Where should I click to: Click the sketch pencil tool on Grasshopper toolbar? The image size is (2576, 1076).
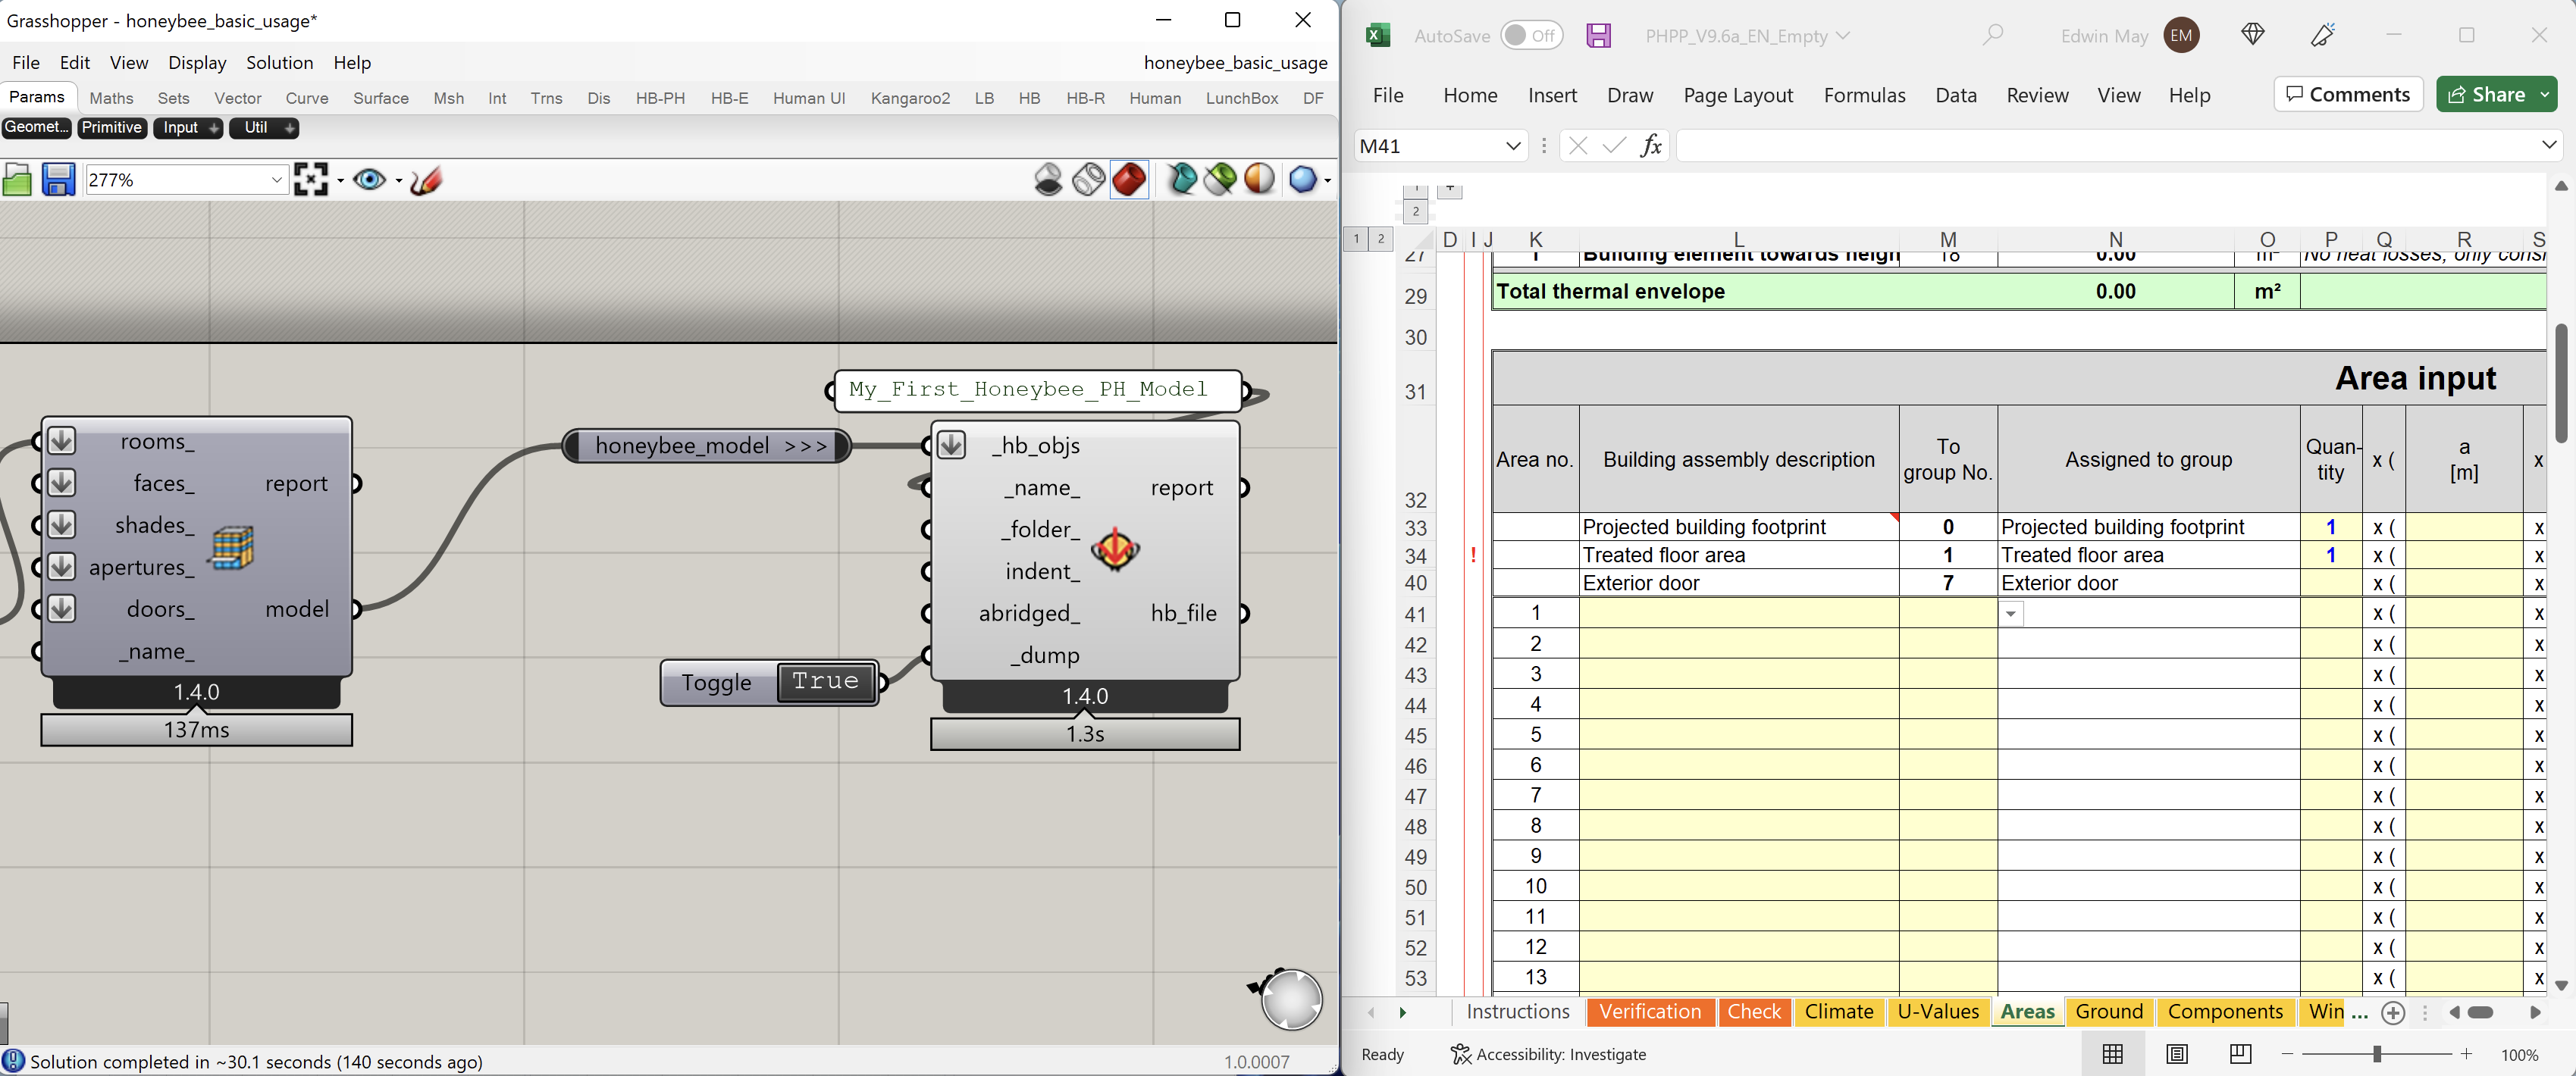[425, 180]
